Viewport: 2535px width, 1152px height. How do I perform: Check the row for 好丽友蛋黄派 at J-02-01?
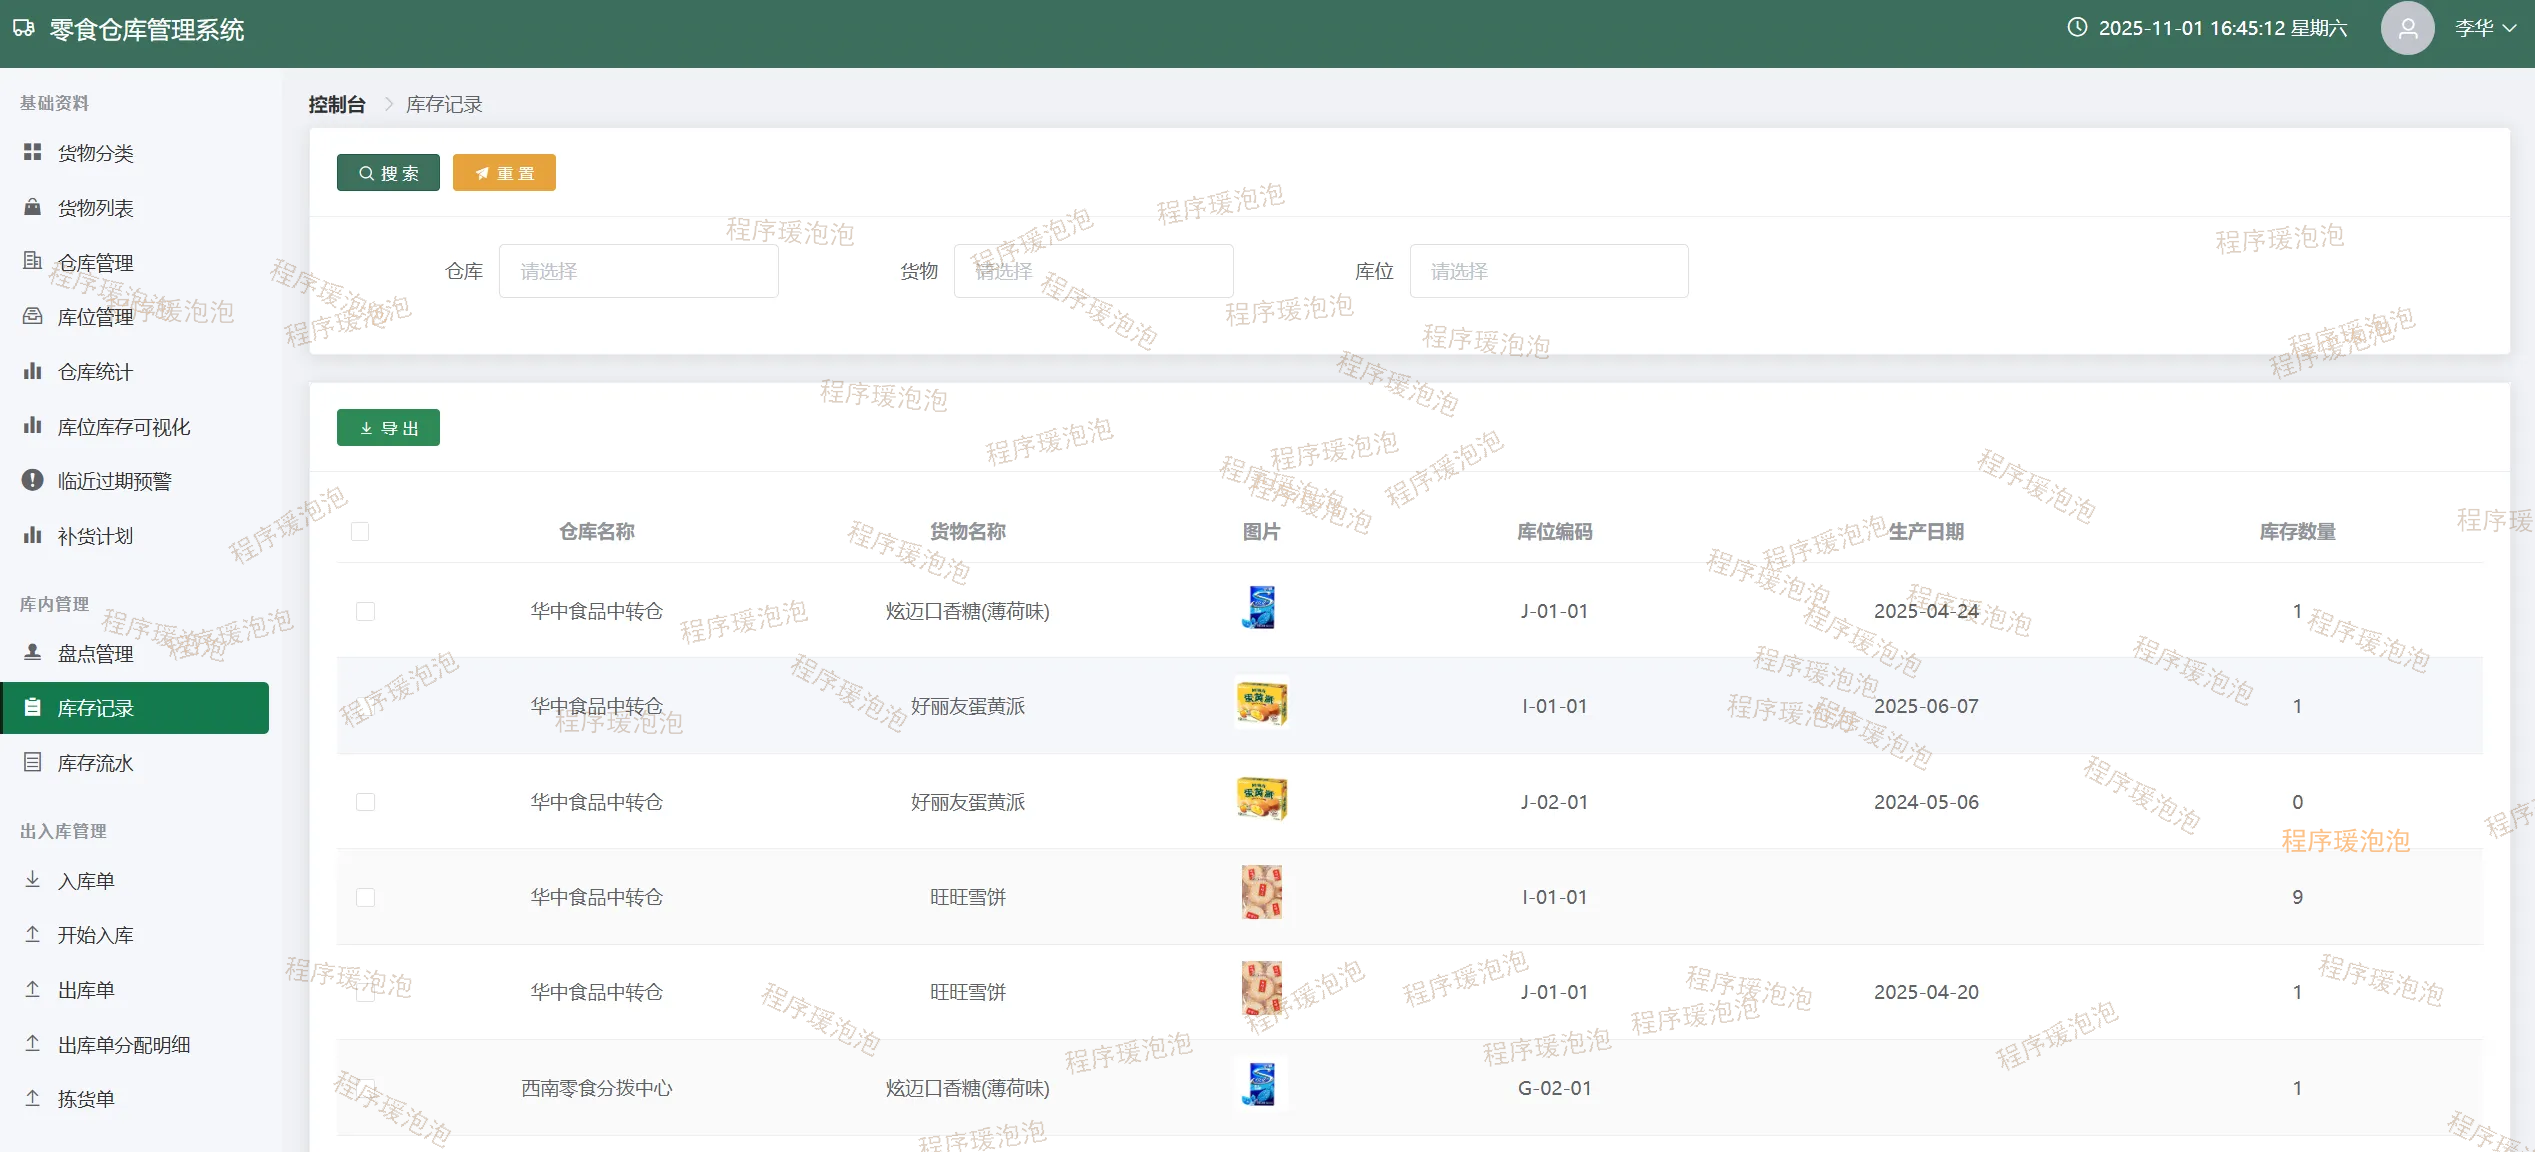click(x=365, y=802)
